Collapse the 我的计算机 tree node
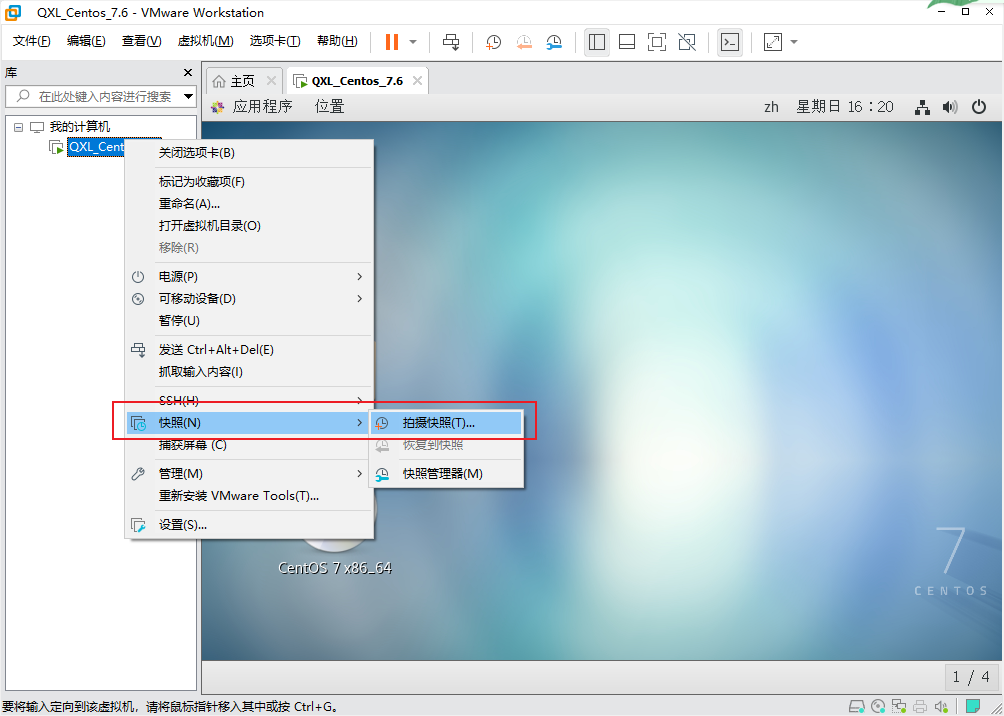1004x716 pixels. coord(18,127)
